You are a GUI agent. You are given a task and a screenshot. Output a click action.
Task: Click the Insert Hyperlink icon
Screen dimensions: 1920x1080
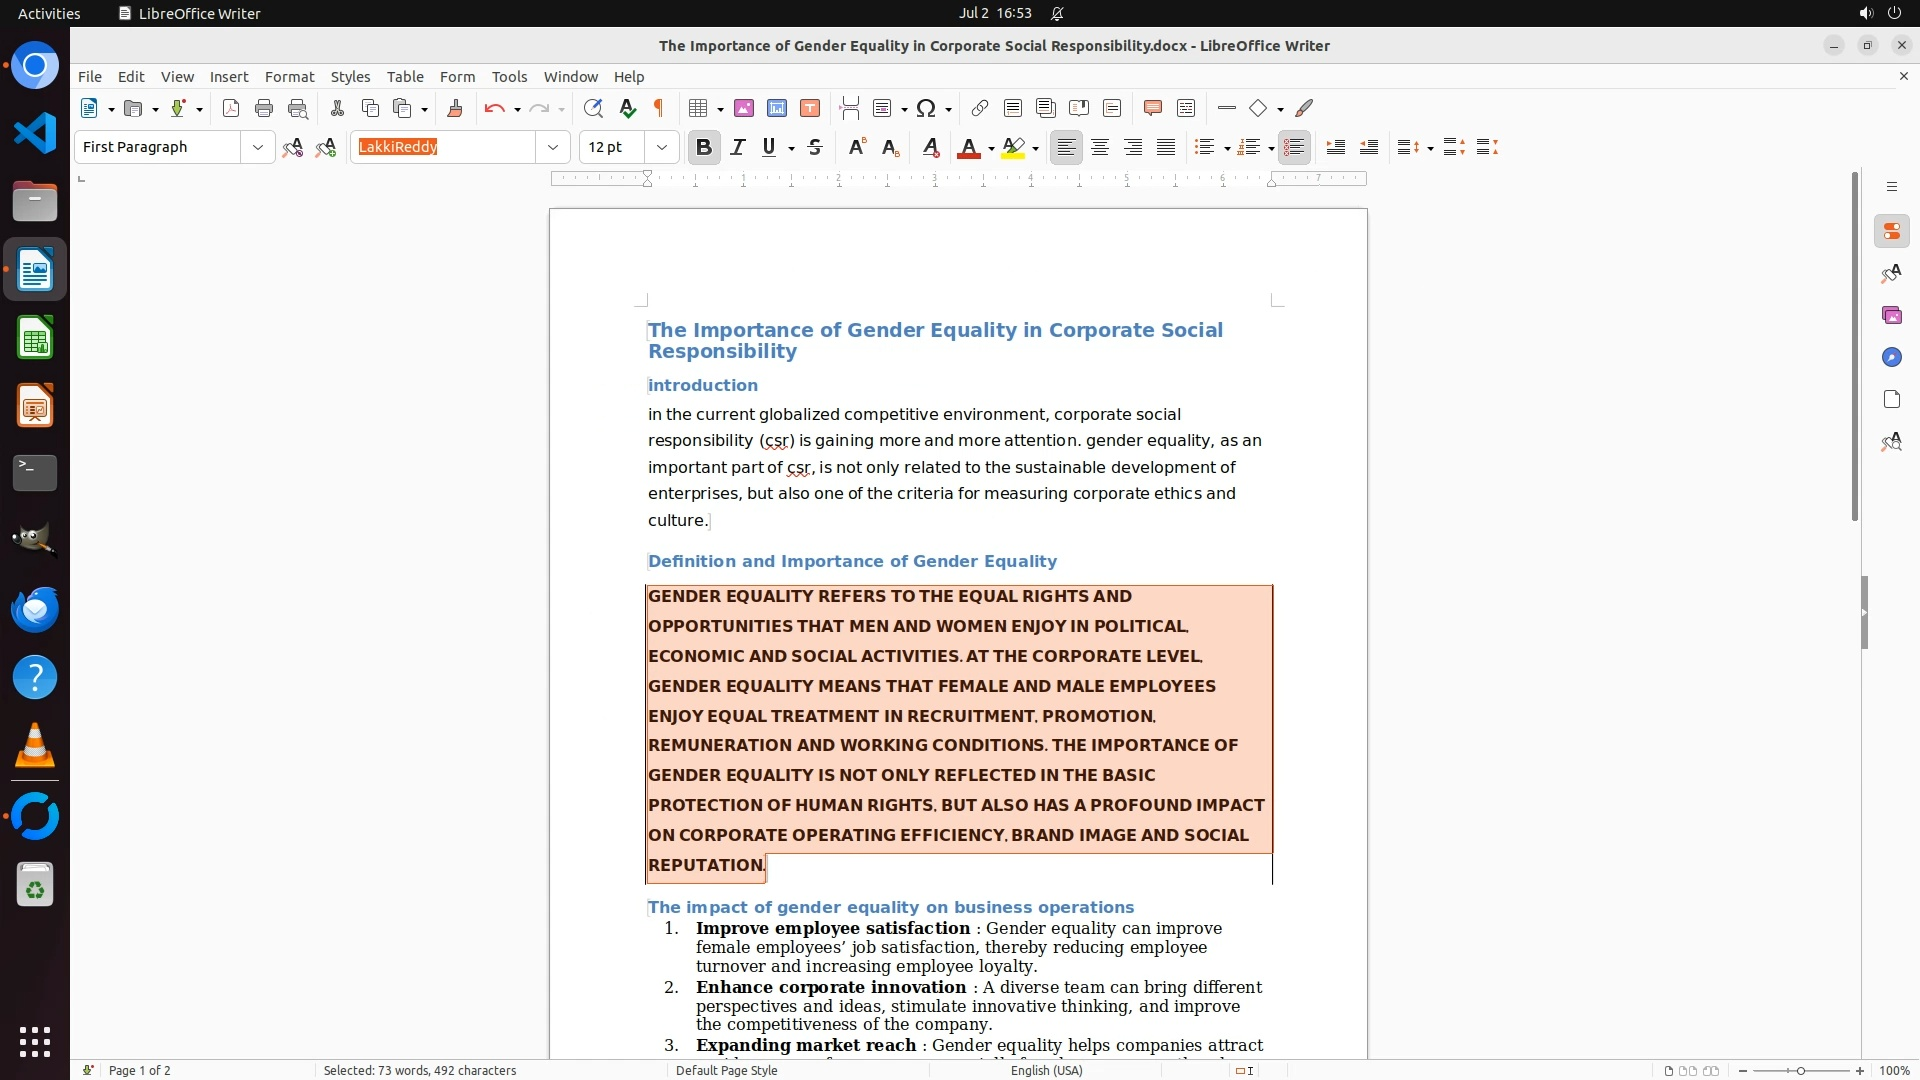(x=979, y=108)
